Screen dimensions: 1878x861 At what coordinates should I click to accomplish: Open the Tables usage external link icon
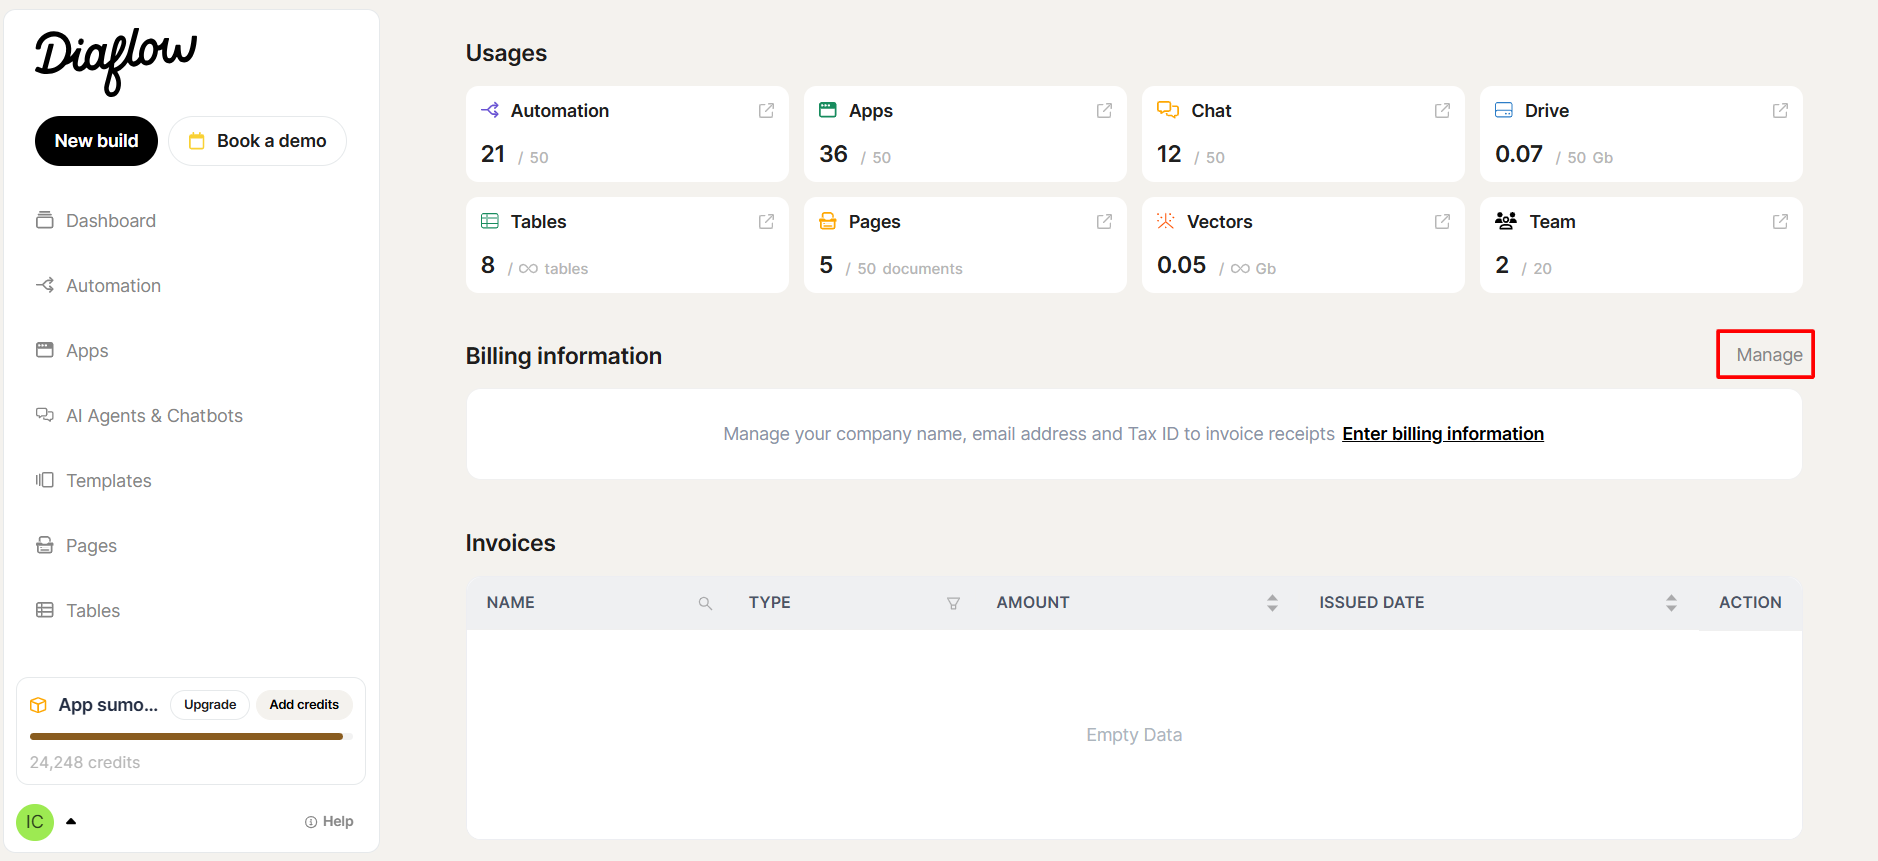pyautogui.click(x=766, y=222)
